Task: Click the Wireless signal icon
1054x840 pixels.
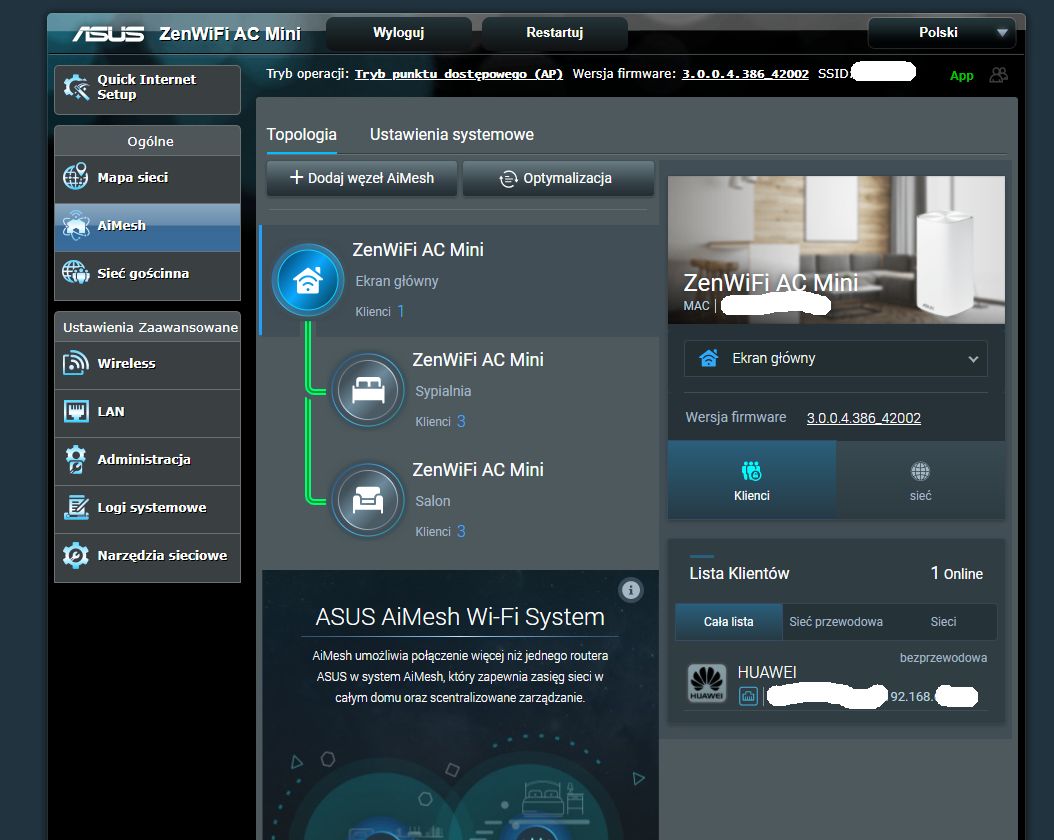Action: pyautogui.click(x=75, y=363)
